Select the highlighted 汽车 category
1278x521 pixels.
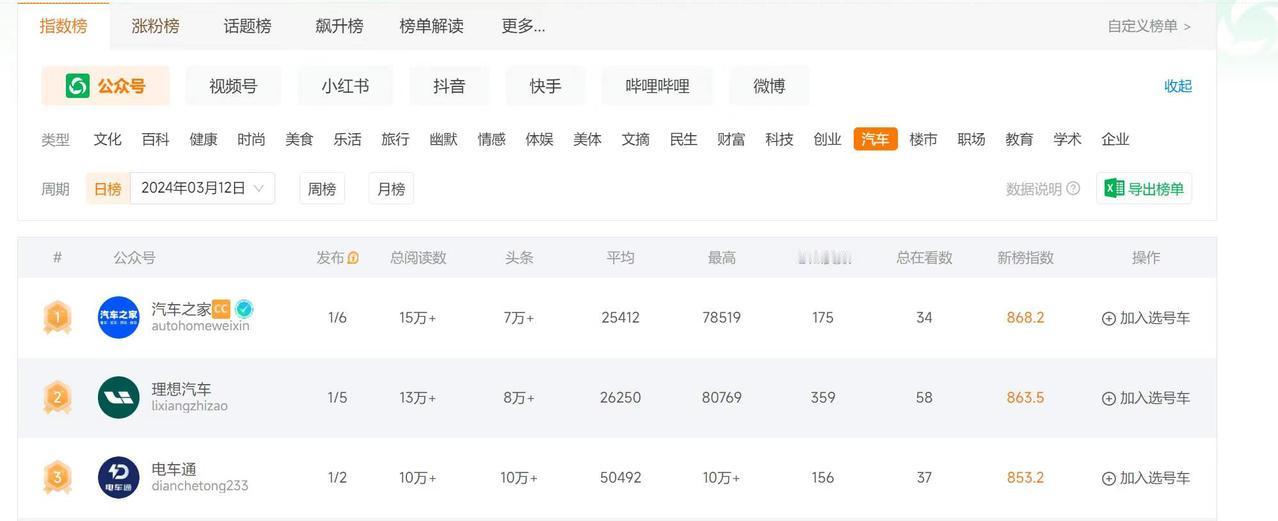pos(875,139)
